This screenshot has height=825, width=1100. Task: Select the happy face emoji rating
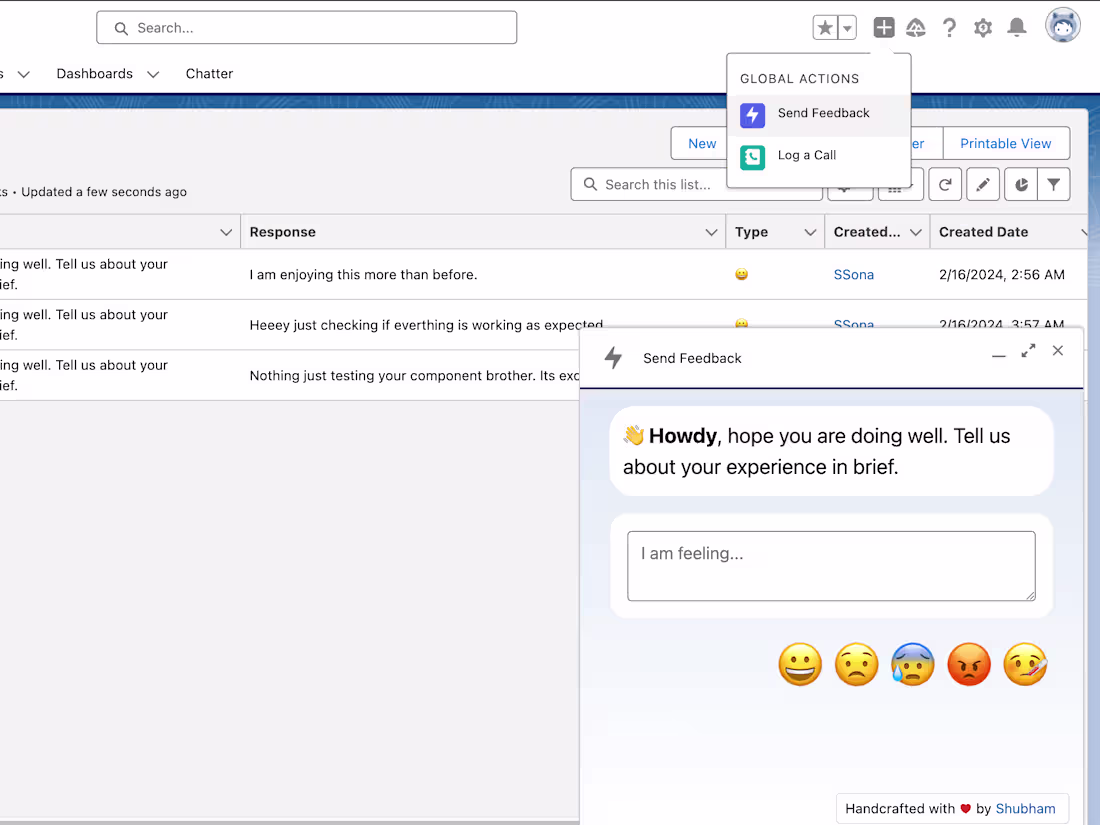(x=800, y=664)
